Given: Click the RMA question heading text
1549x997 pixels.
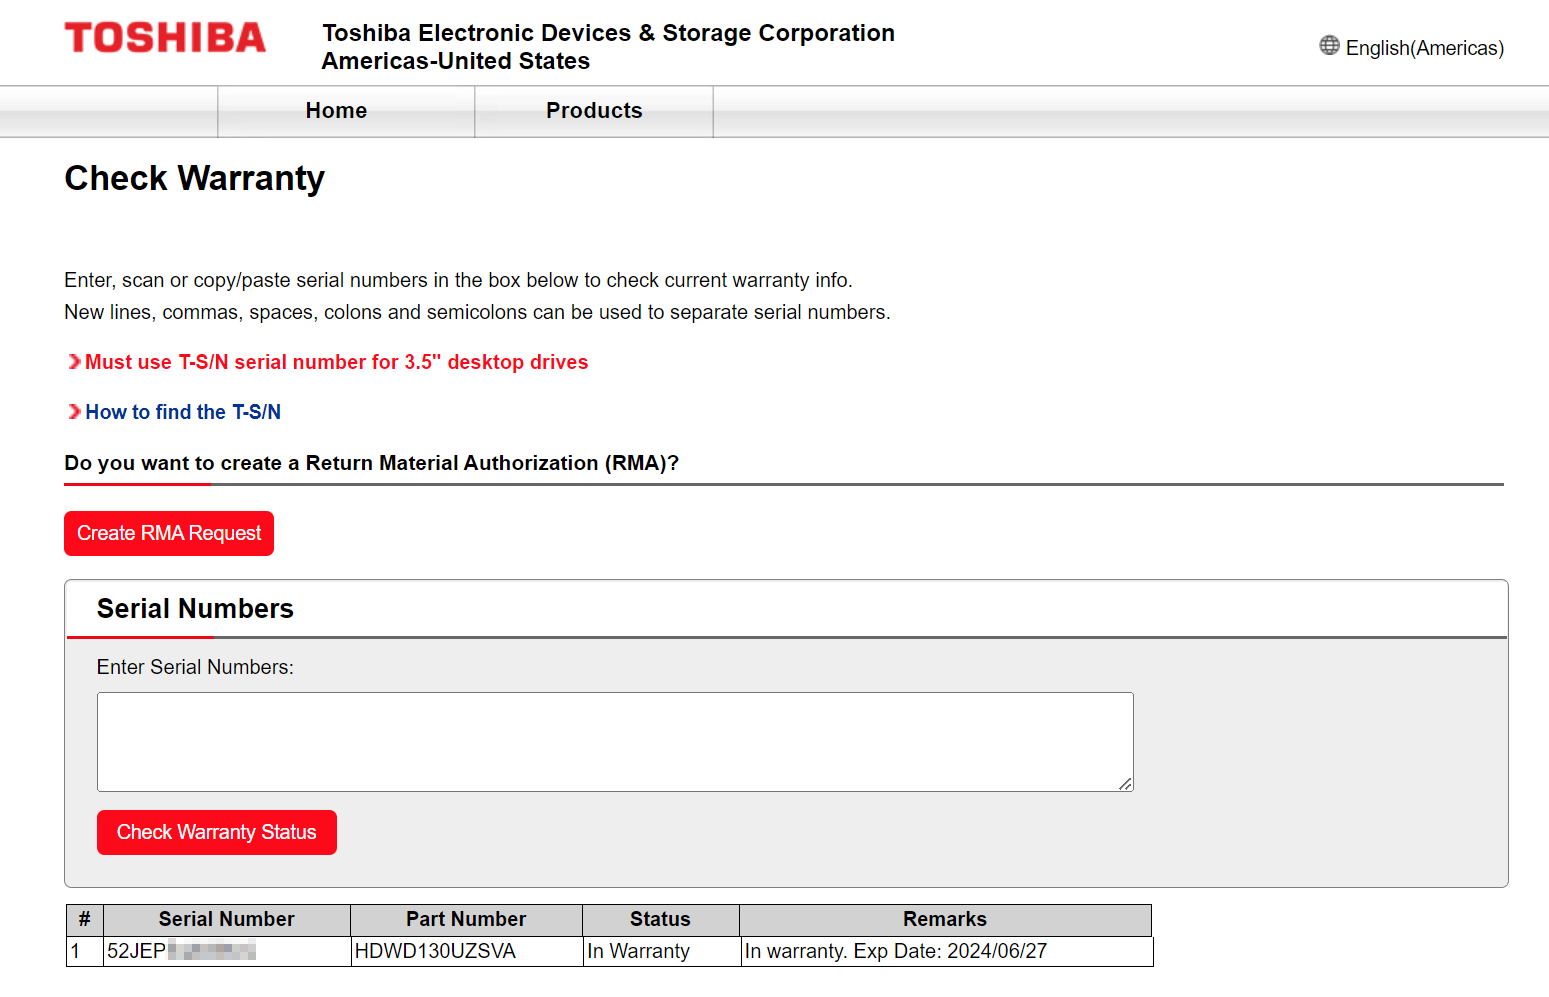Looking at the screenshot, I should [x=372, y=463].
